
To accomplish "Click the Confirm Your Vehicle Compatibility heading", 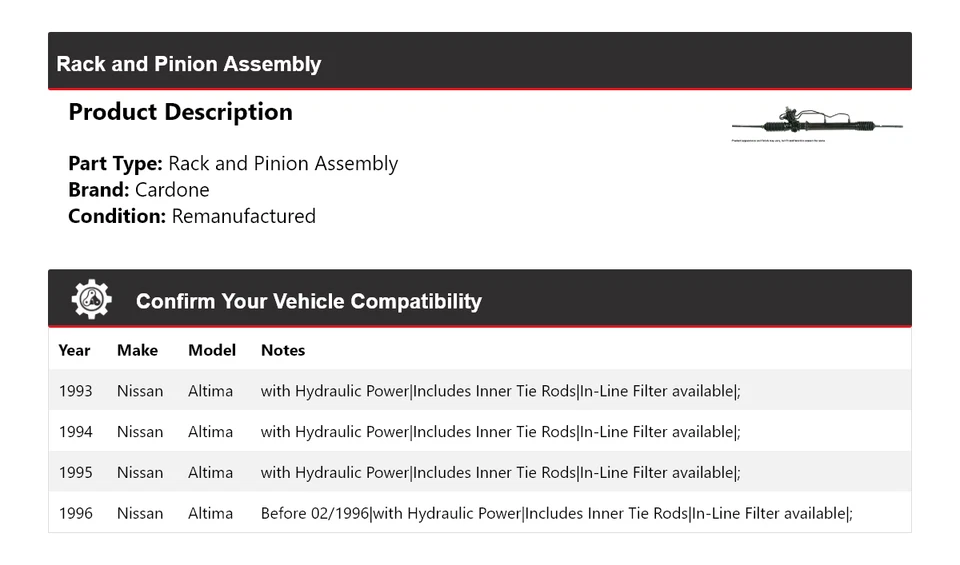I will coord(308,301).
